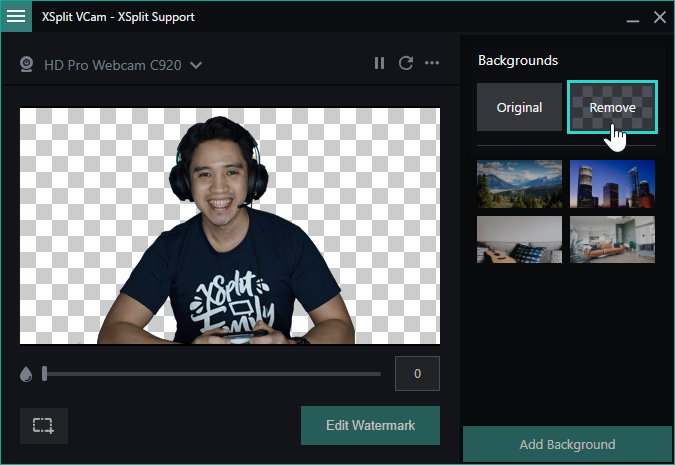Select the Original background option

519,107
